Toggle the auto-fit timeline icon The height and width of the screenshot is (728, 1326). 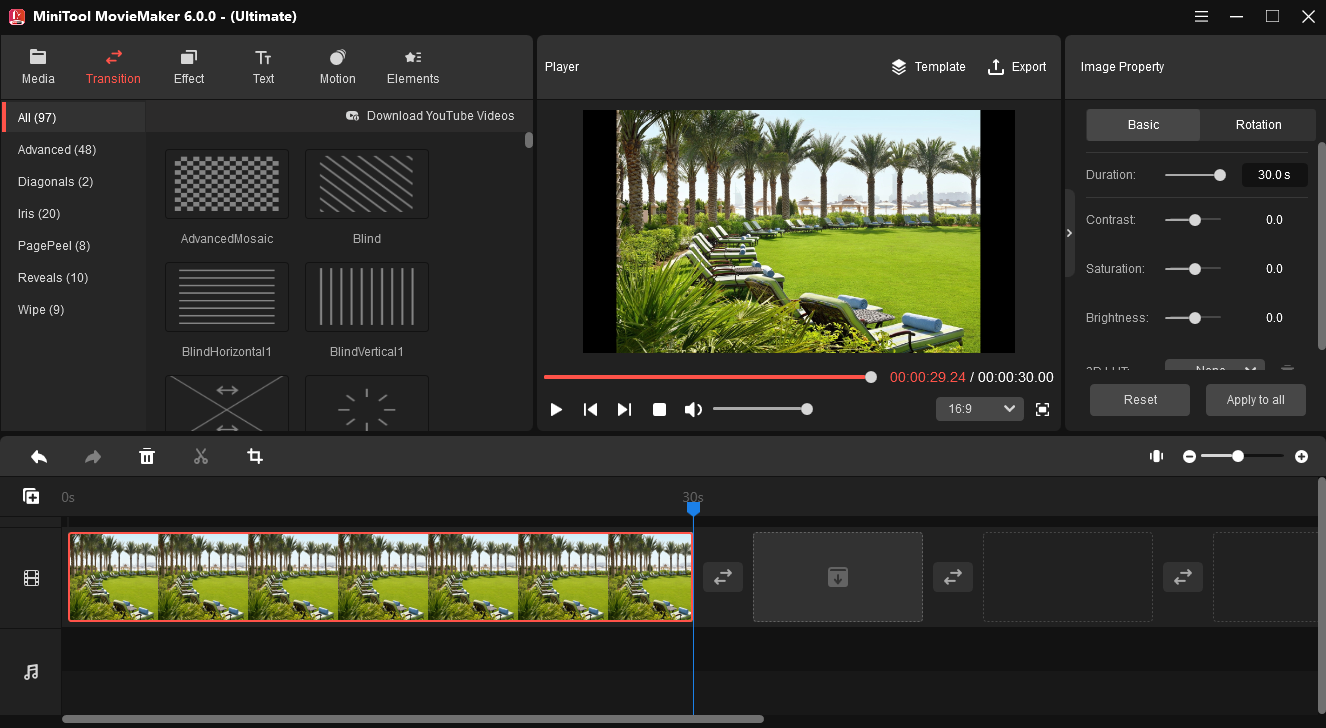point(1156,457)
